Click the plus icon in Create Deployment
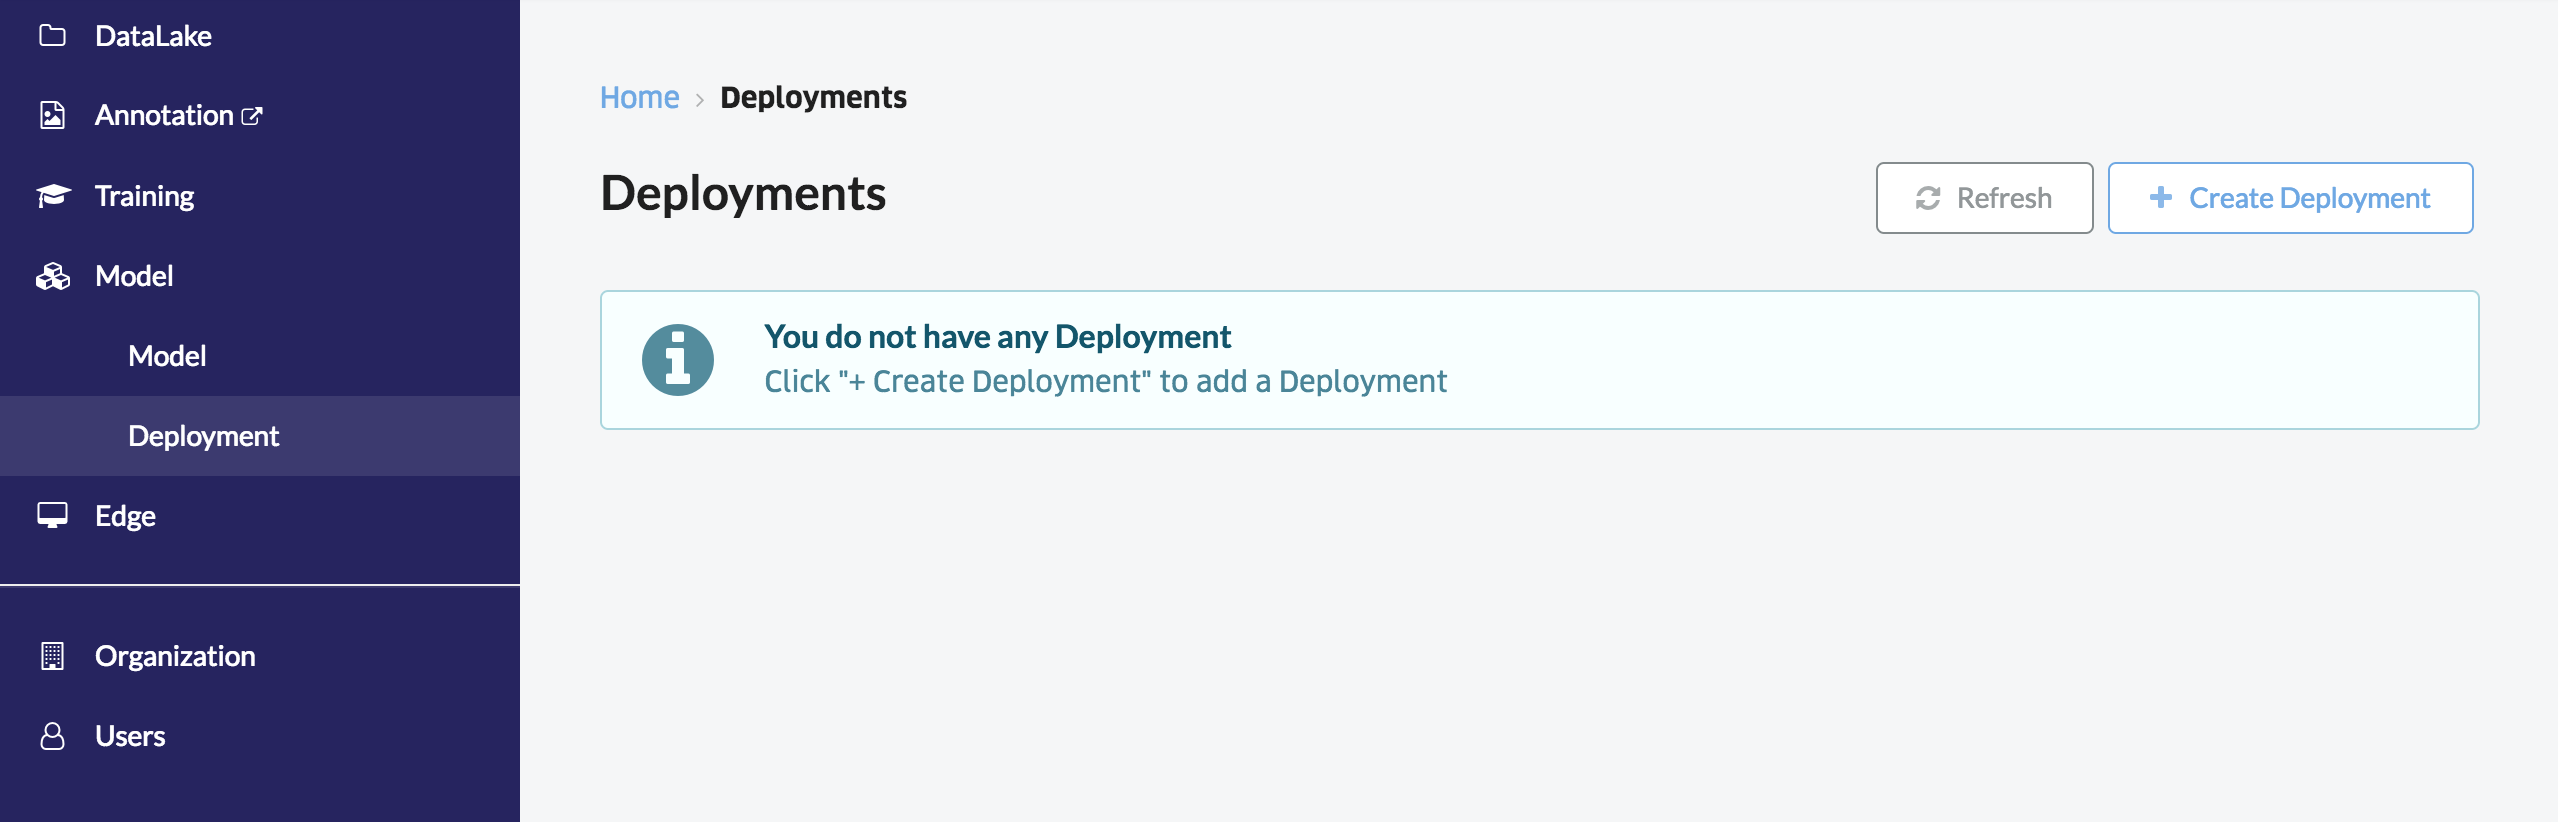This screenshot has height=822, width=2558. (2161, 197)
